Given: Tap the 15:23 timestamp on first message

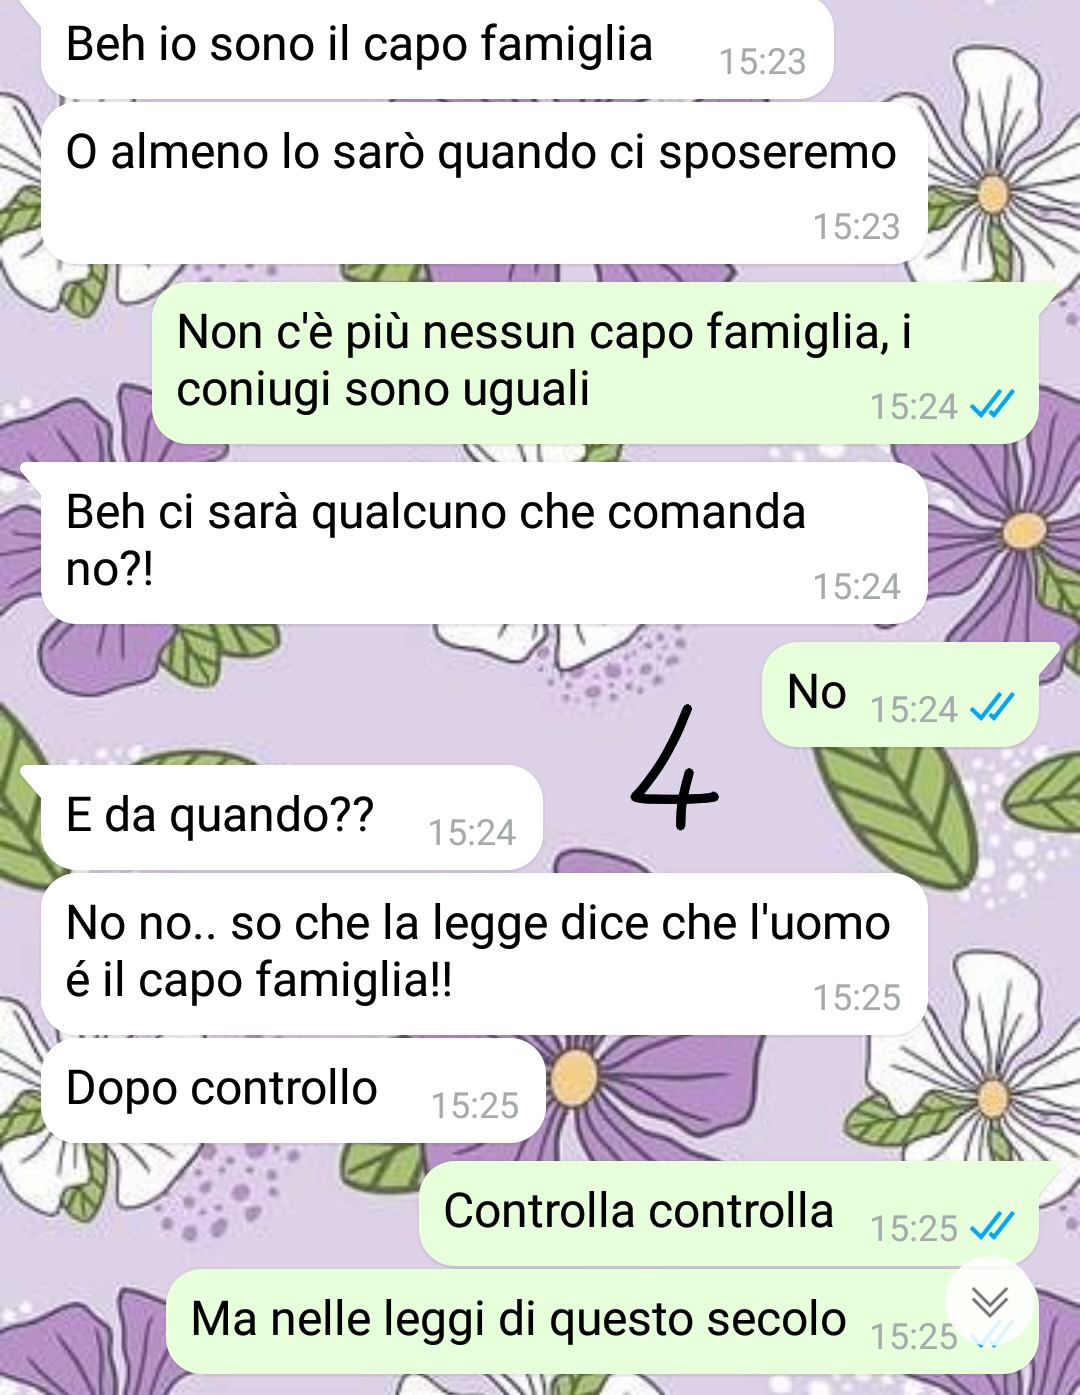Looking at the screenshot, I should coord(762,62).
